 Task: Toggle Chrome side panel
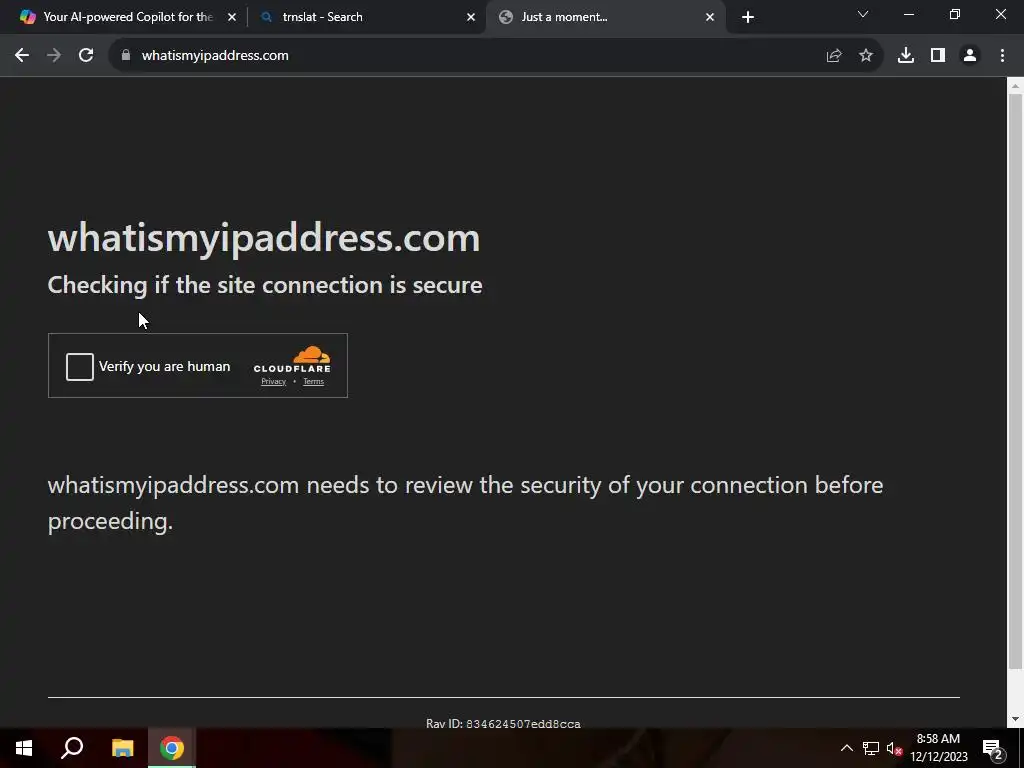click(938, 56)
